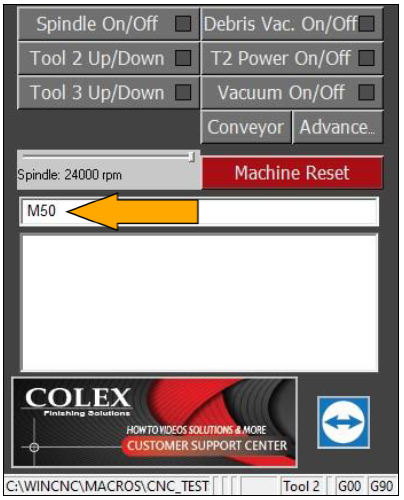Toggle the Tool 2 Up/Down indicator box
Screen dimensions: 404x500
click(x=183, y=58)
